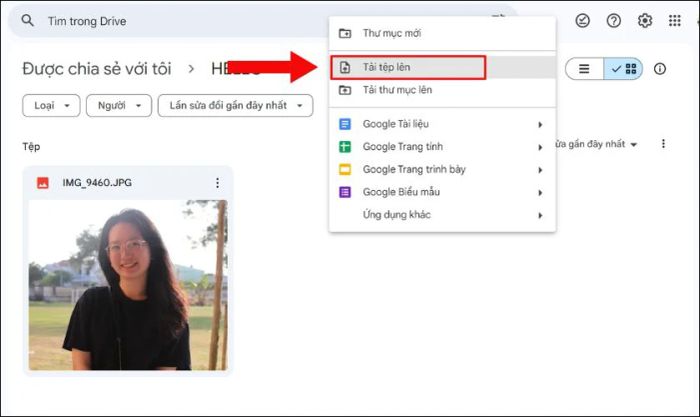The height and width of the screenshot is (417, 700).
Task: Click the folder upload icon in menu
Action: (345, 90)
